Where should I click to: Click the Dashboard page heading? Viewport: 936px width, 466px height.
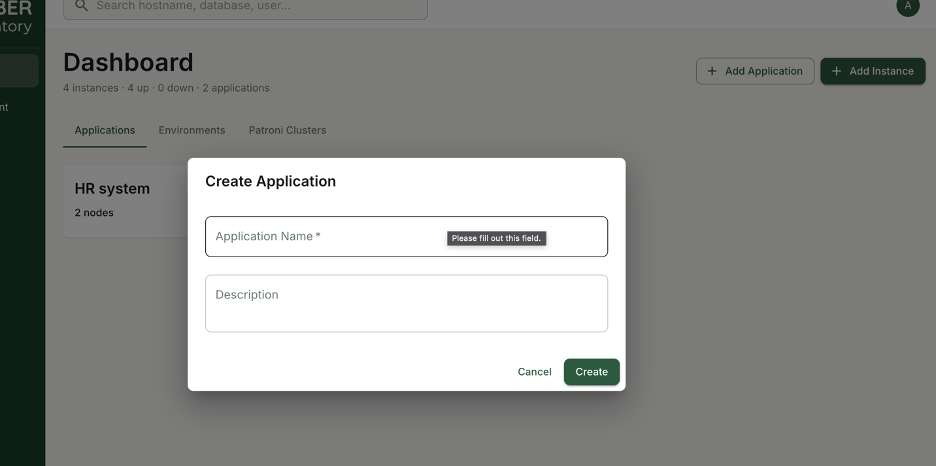128,62
